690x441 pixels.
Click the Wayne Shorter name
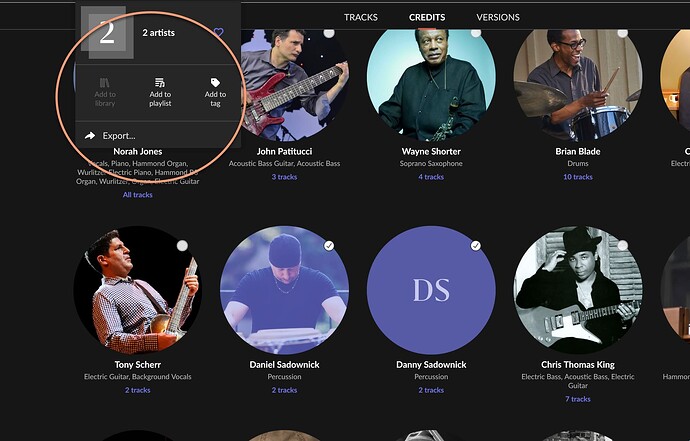coord(431,151)
